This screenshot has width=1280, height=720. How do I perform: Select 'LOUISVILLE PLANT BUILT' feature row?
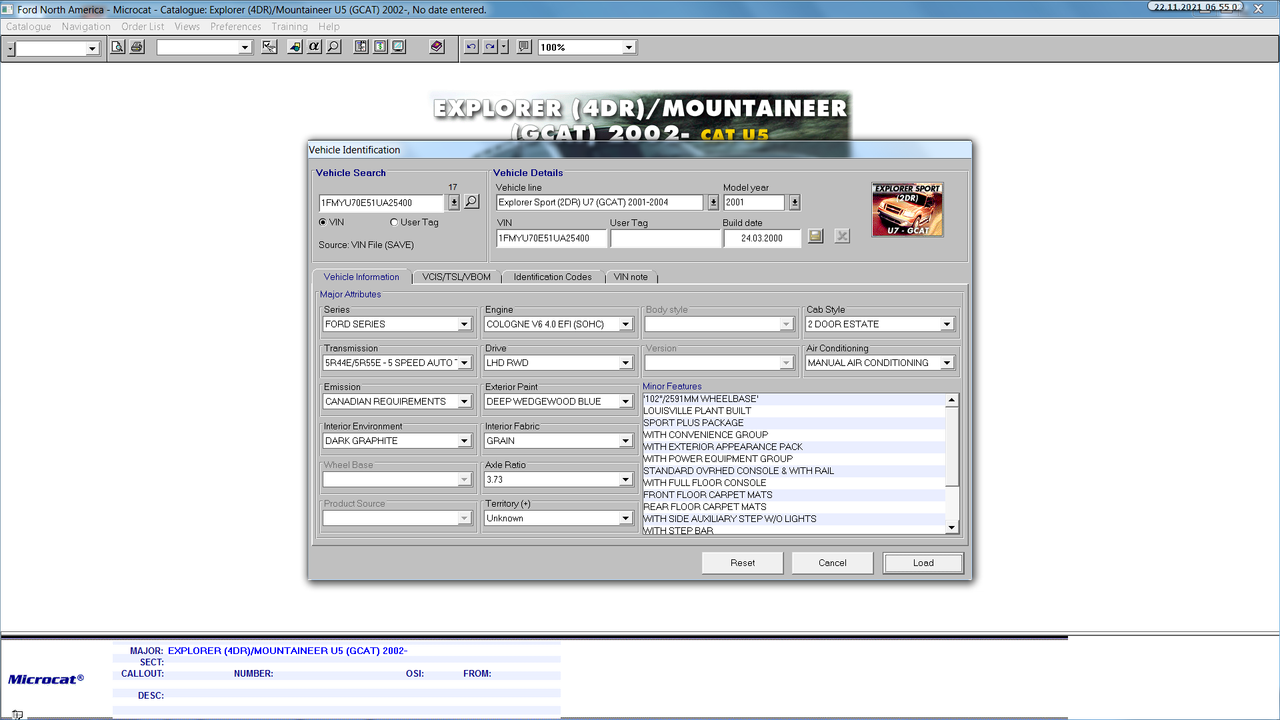(x=794, y=411)
